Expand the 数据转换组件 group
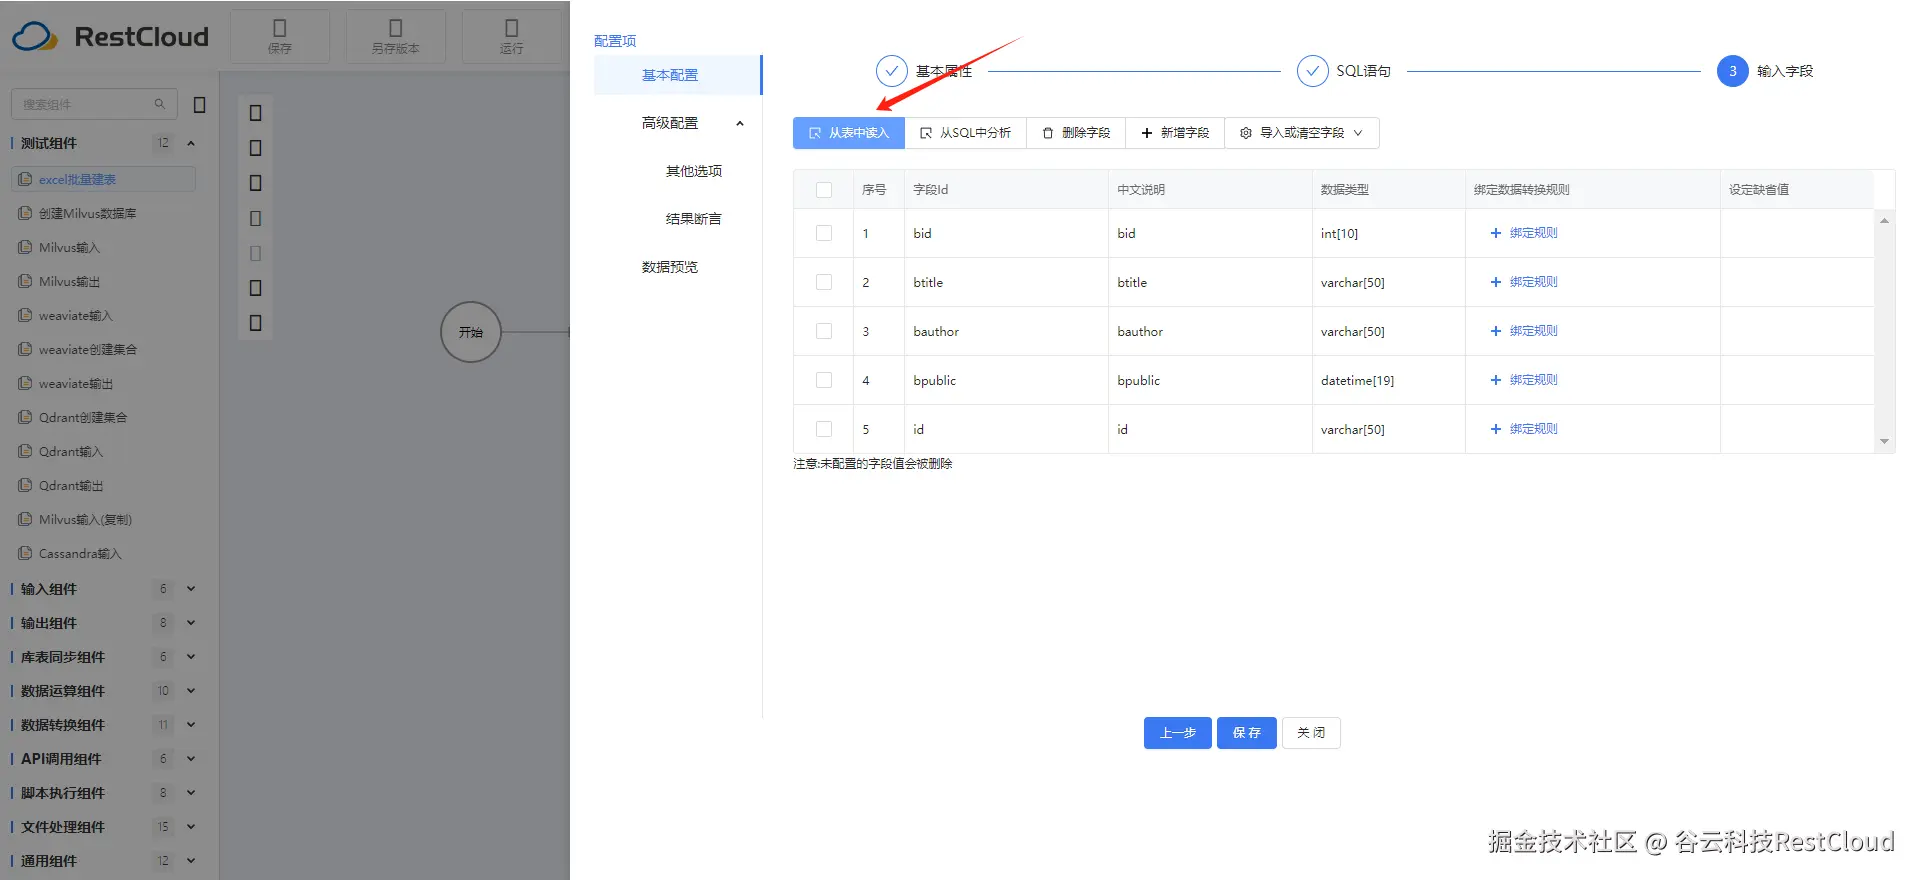The width and height of the screenshot is (1920, 880). pyautogui.click(x=191, y=725)
